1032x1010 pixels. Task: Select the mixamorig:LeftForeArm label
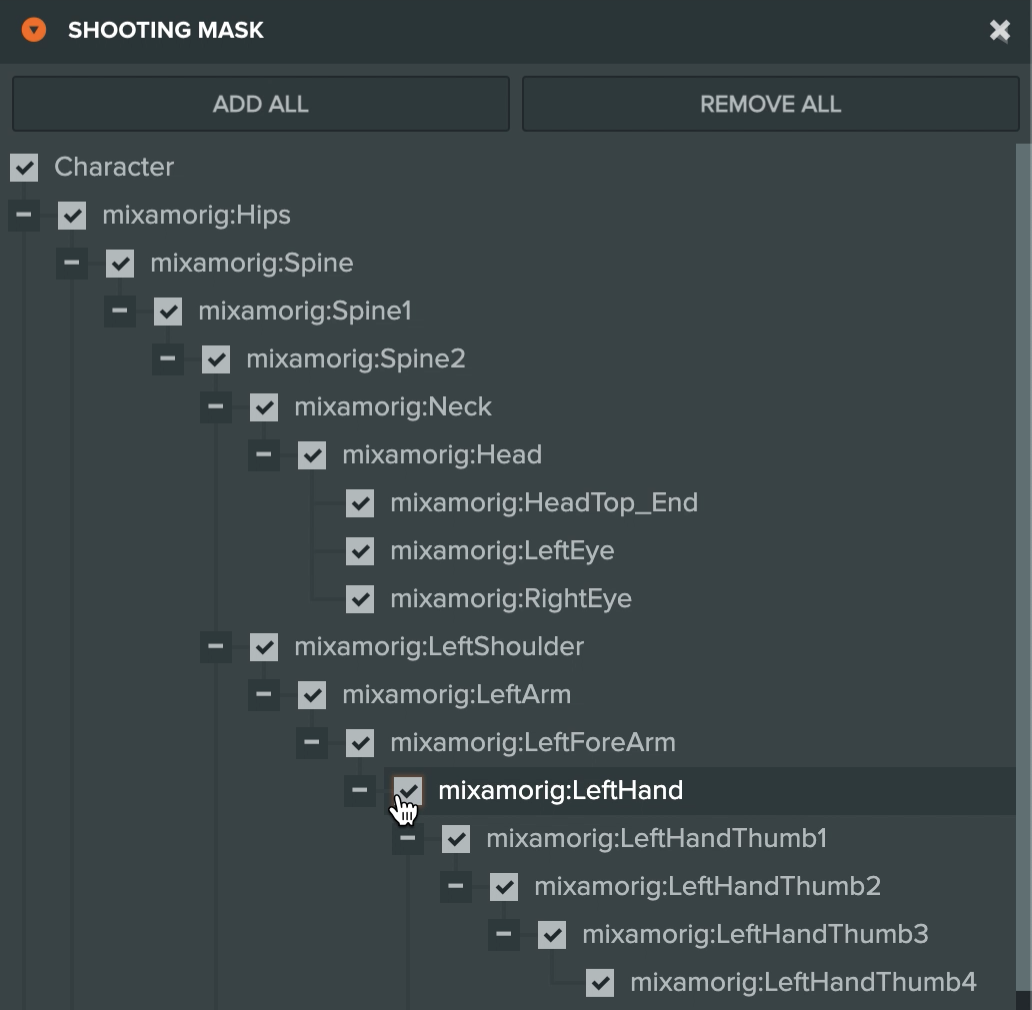pos(532,743)
